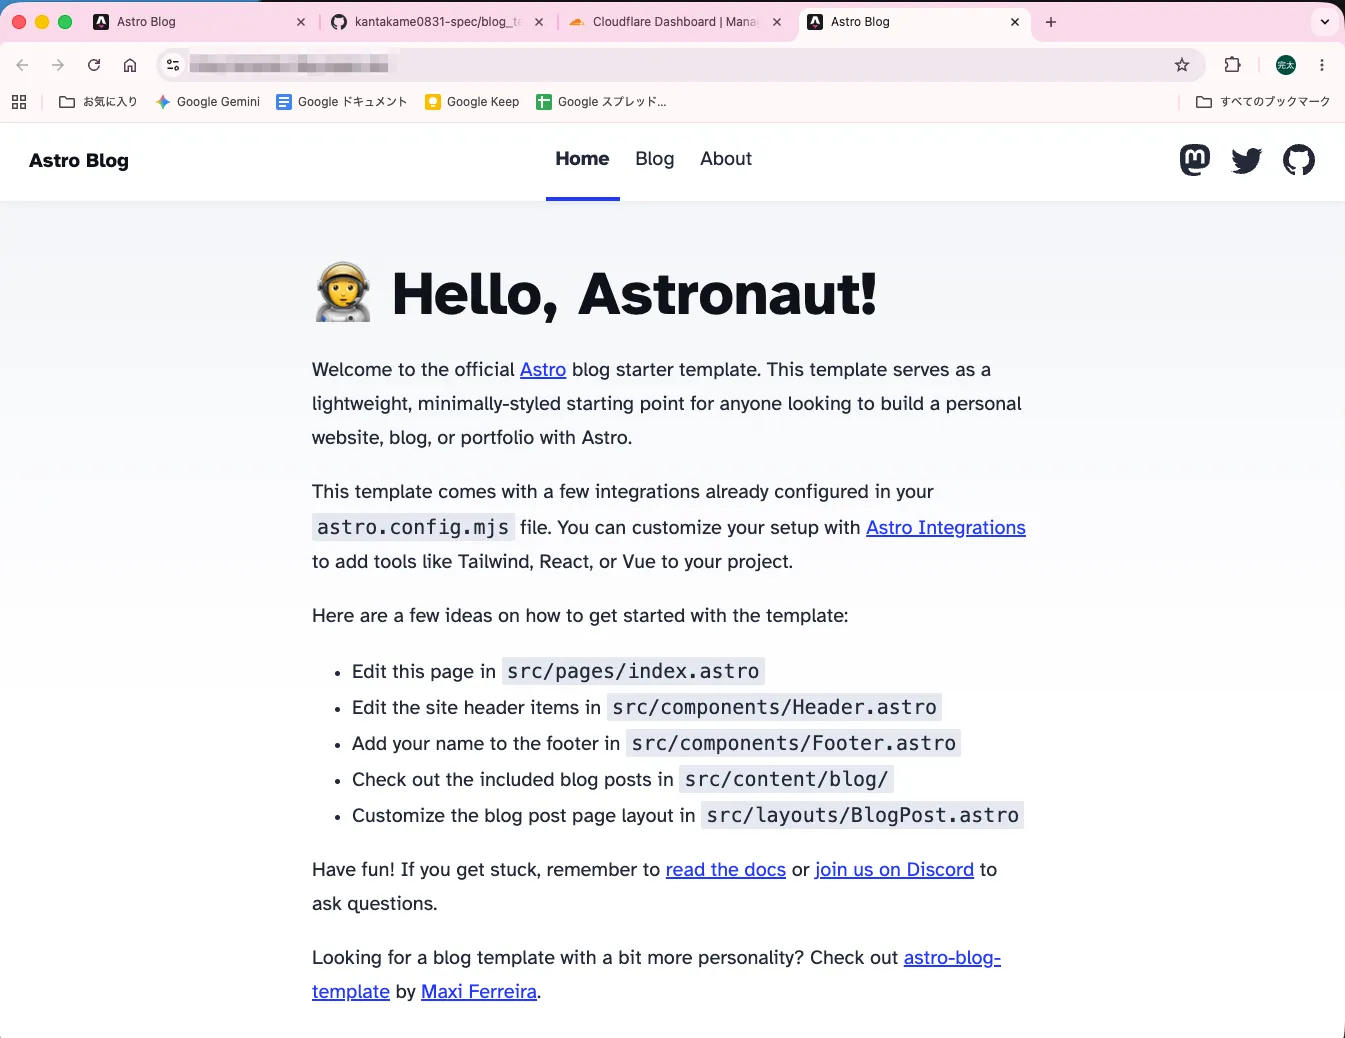The width and height of the screenshot is (1345, 1038).
Task: Click the Astro Blog site title
Action: [x=79, y=161]
